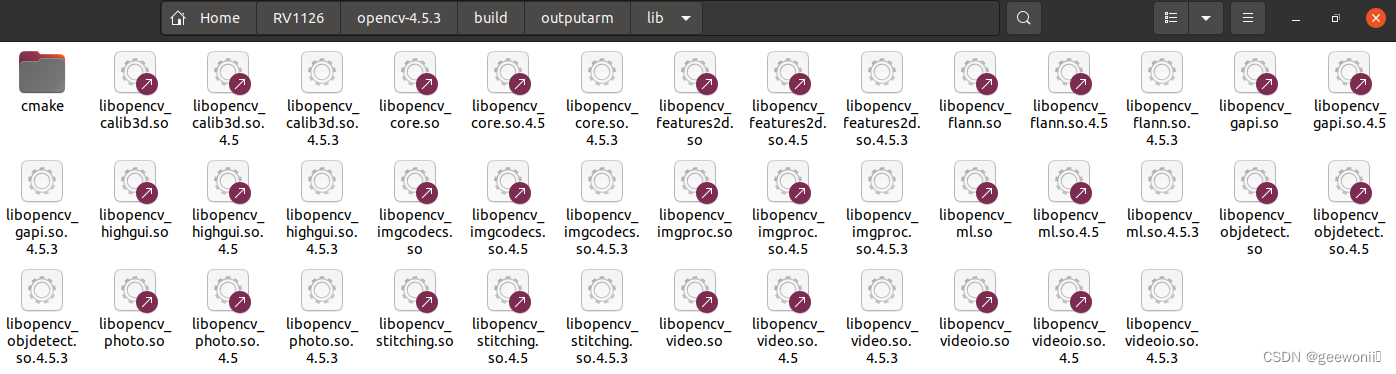Select libopencv_photo.so.4.5 file icon
This screenshot has height=374, width=1396.
tap(228, 290)
